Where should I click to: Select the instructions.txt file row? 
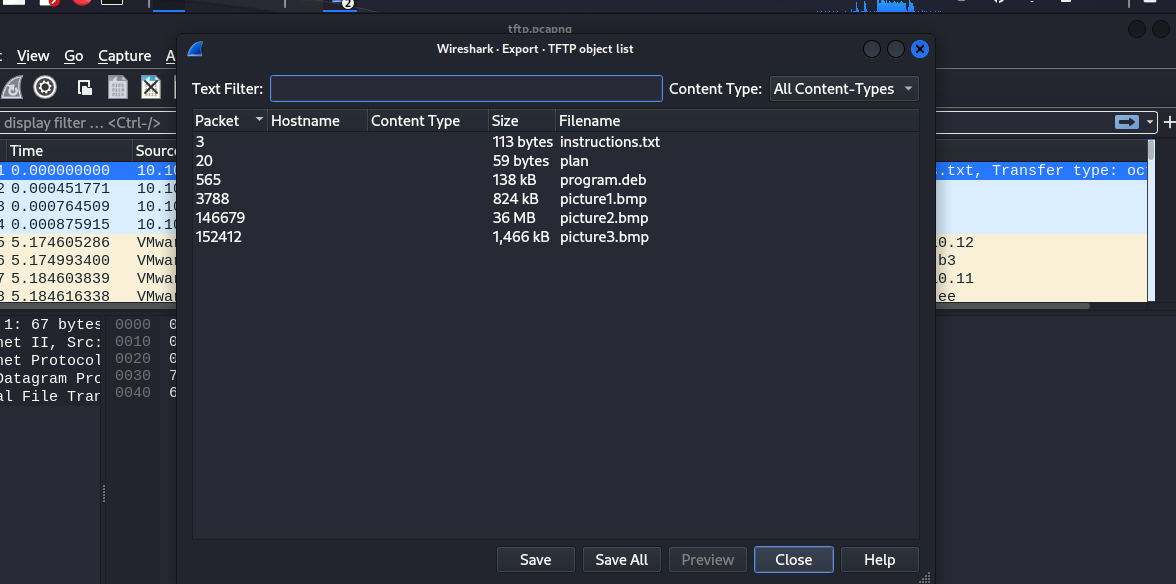(x=556, y=142)
